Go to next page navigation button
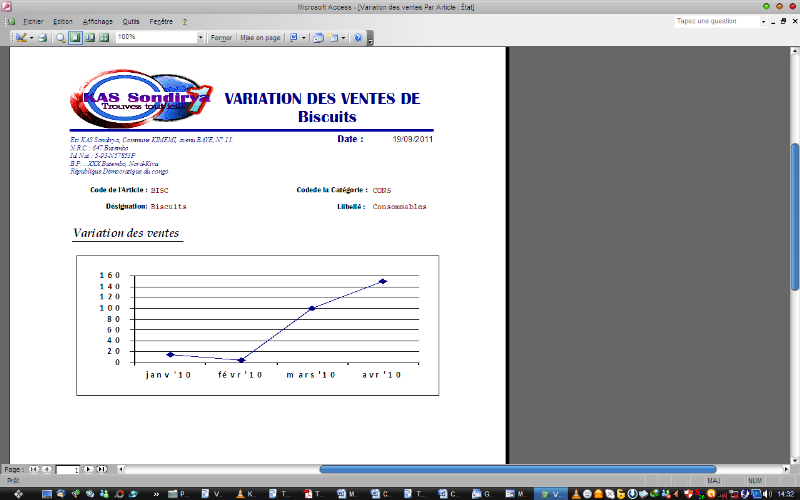Screen dimensions: 800x500 (x=88, y=469)
